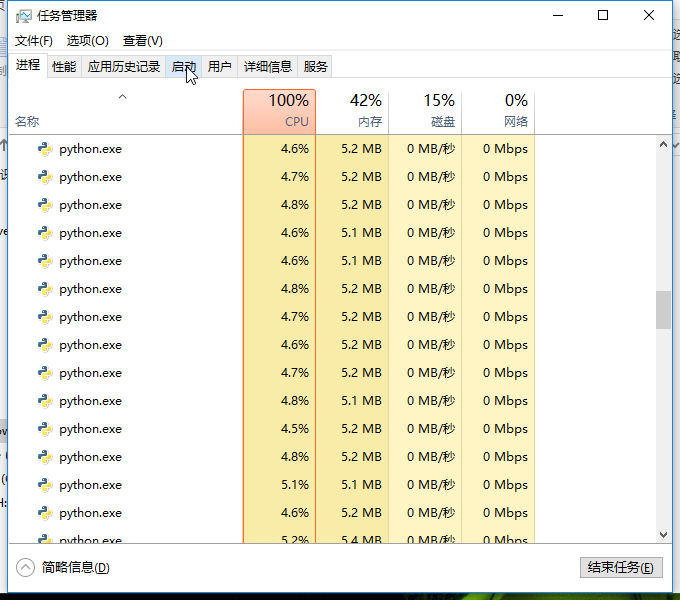Click Python icon of process using 4.5% CPU
680x600 pixels.
point(44,429)
